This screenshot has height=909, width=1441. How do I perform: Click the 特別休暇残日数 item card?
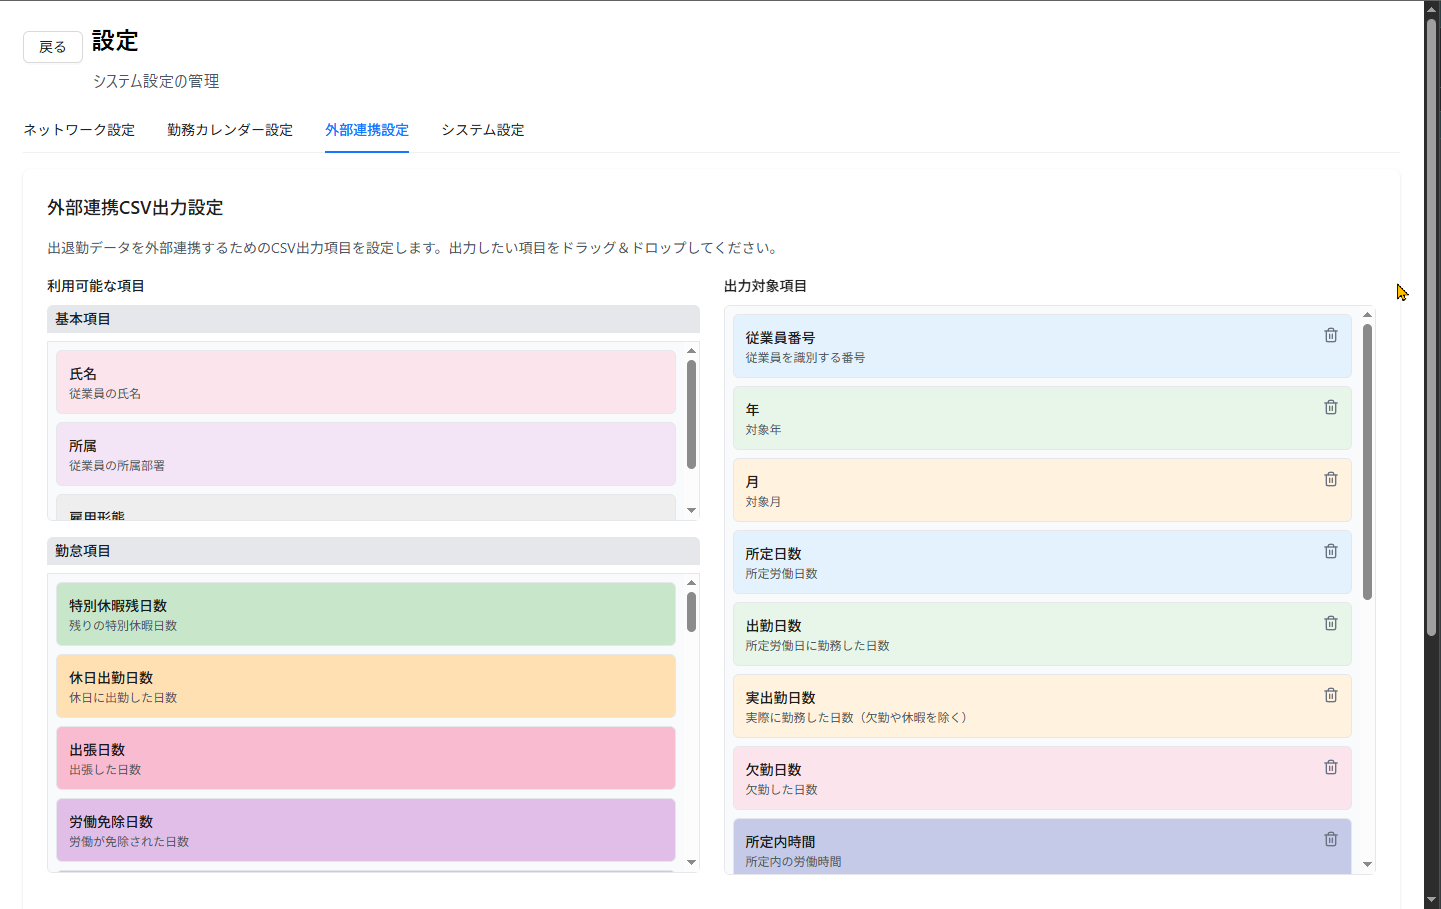coord(366,614)
